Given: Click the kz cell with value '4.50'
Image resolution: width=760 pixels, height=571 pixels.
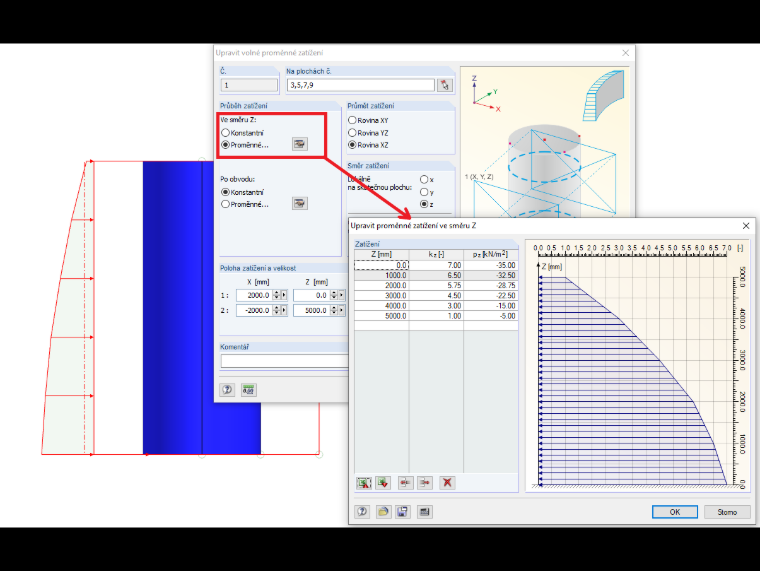Looking at the screenshot, I should pos(436,296).
